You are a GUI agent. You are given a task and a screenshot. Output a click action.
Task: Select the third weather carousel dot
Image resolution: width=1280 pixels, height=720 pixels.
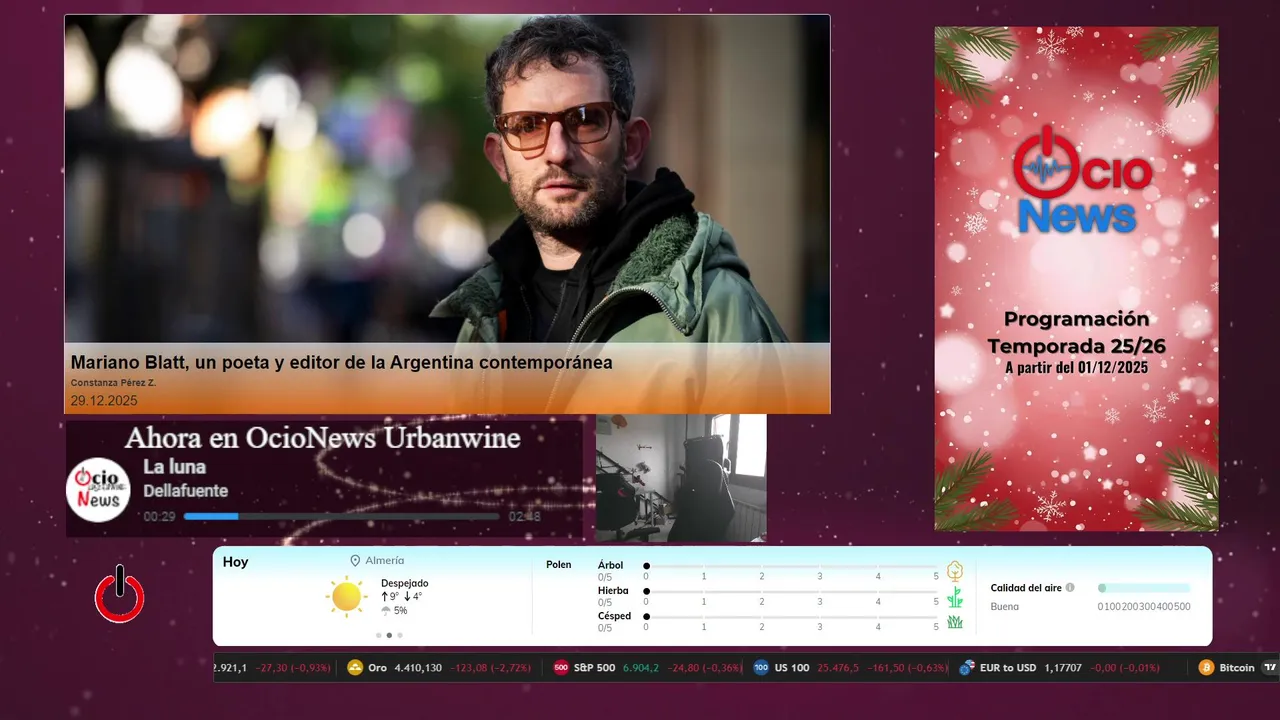pos(400,635)
